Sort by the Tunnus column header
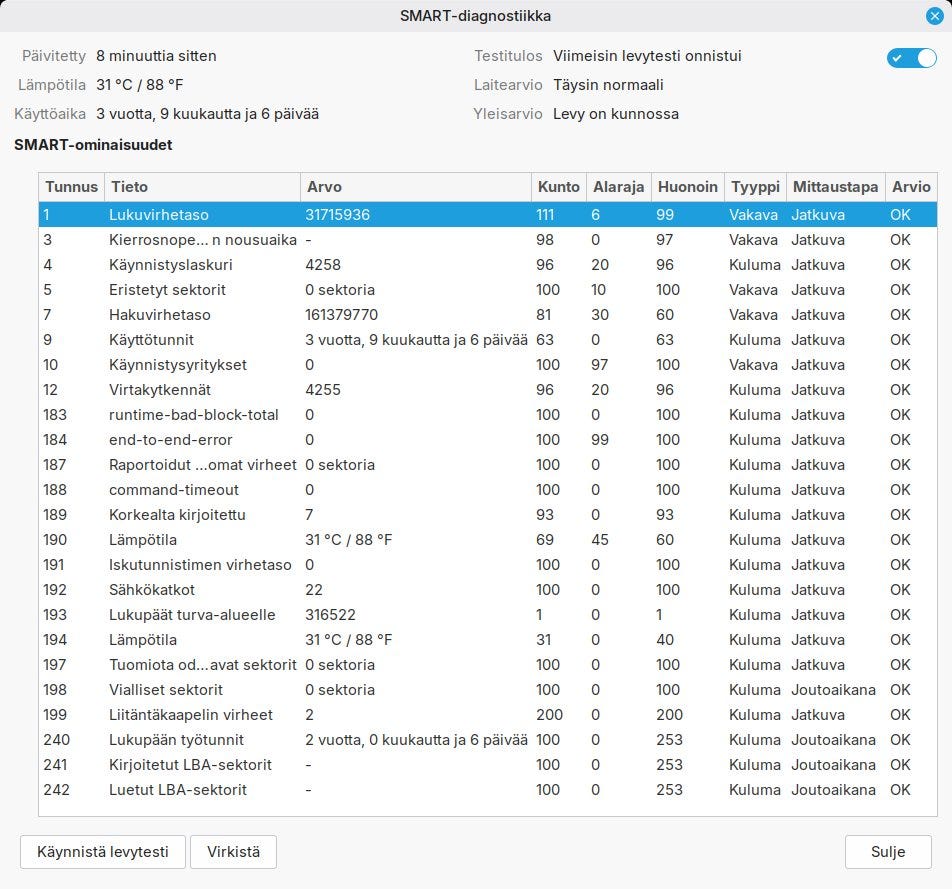Viewport: 952px width, 889px height. point(71,187)
